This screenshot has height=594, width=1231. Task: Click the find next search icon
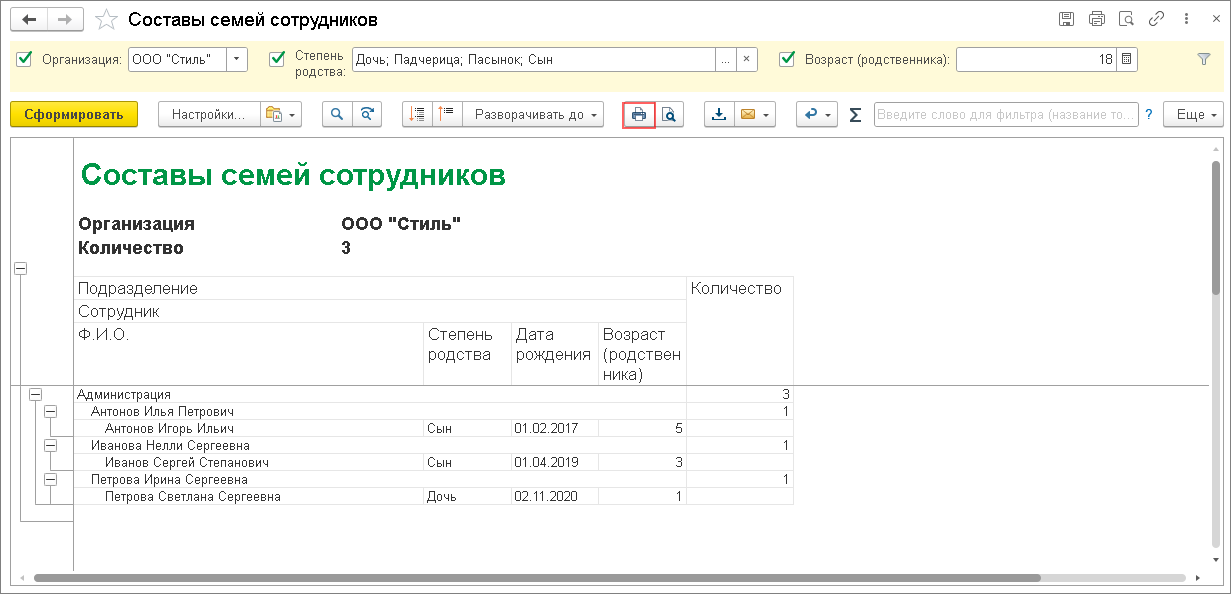[367, 115]
